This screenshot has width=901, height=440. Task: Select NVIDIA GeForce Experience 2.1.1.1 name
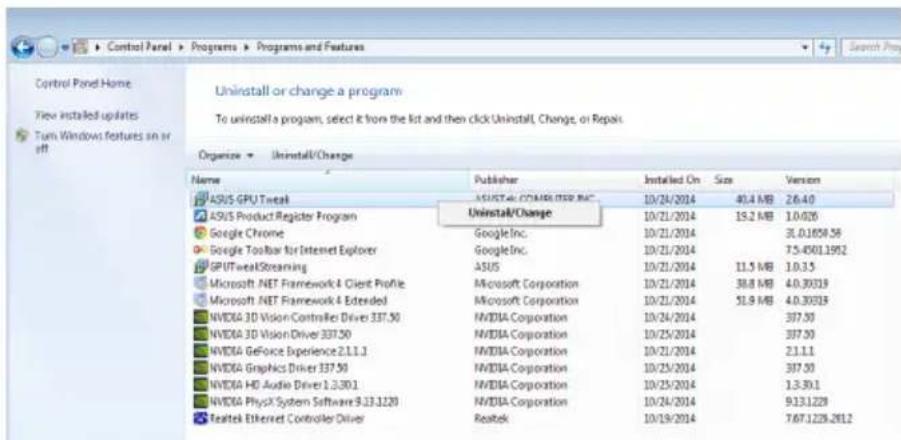[x=288, y=351]
